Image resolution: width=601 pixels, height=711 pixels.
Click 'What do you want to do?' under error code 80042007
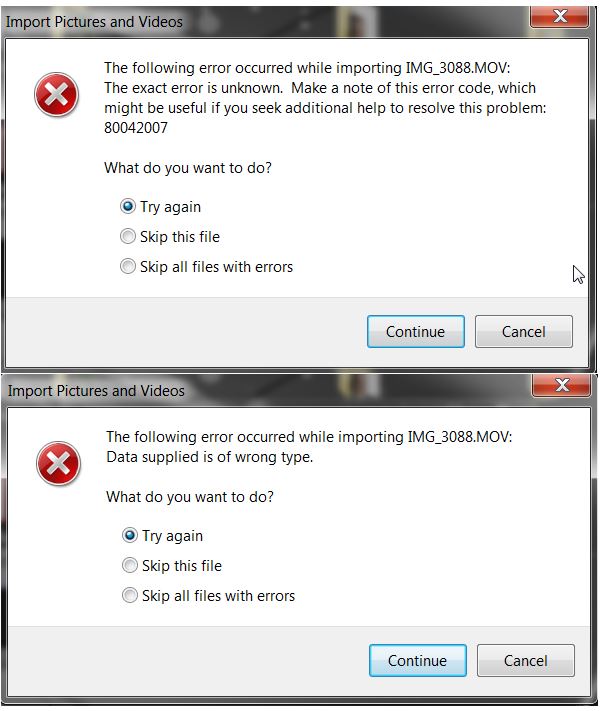(x=188, y=168)
